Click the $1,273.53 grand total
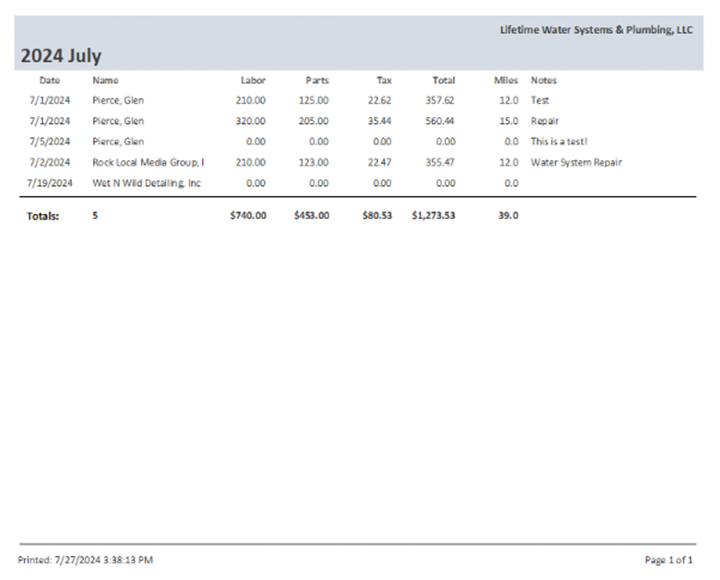 click(433, 214)
